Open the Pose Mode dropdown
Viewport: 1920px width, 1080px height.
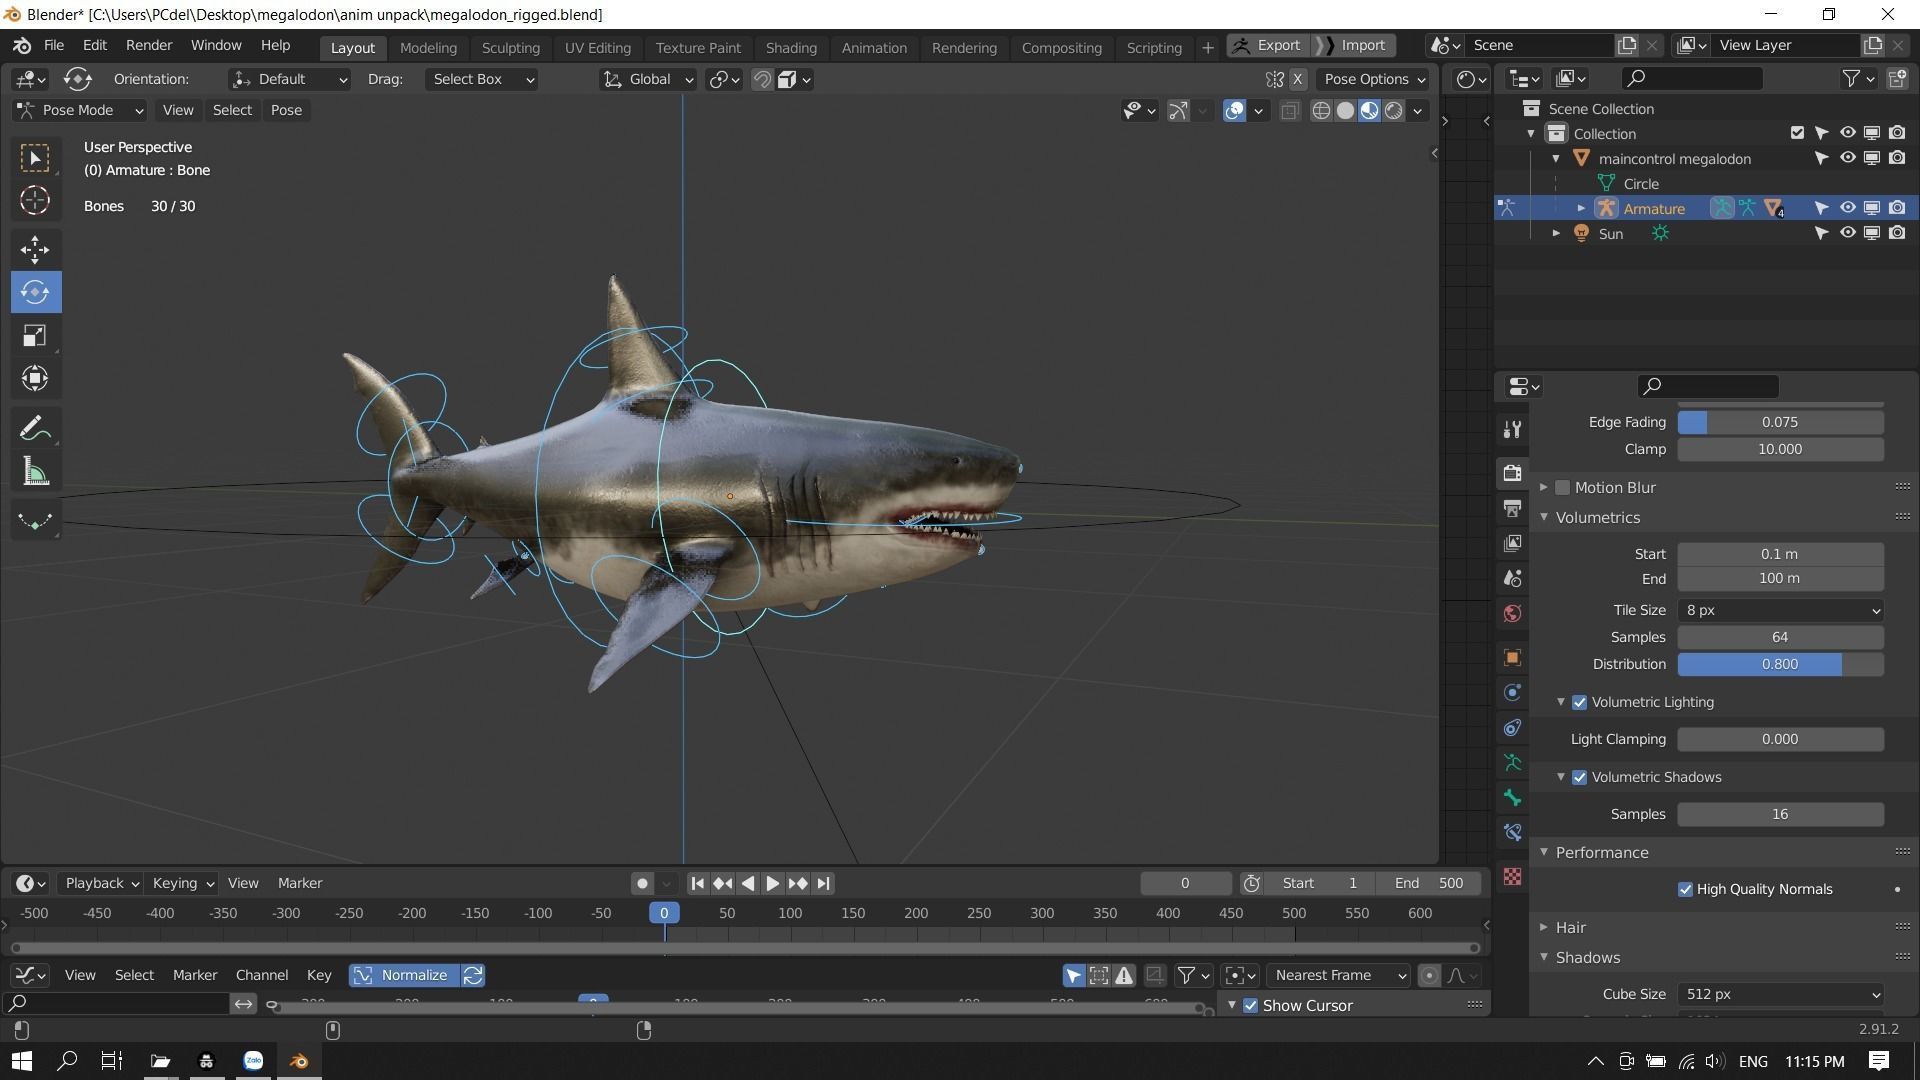tap(80, 110)
